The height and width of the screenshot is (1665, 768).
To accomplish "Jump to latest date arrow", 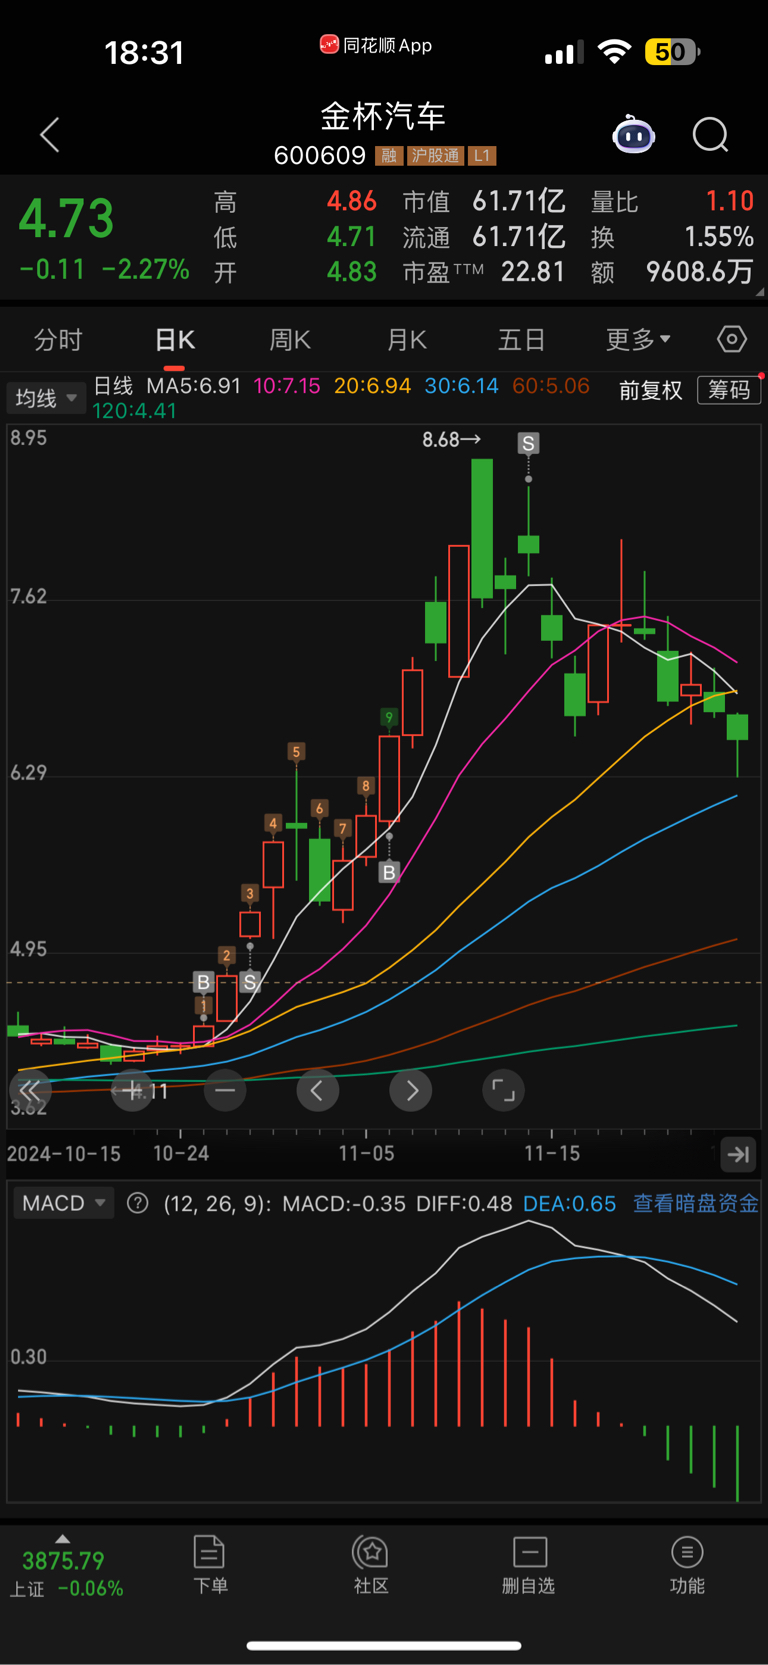I will click(x=739, y=1154).
